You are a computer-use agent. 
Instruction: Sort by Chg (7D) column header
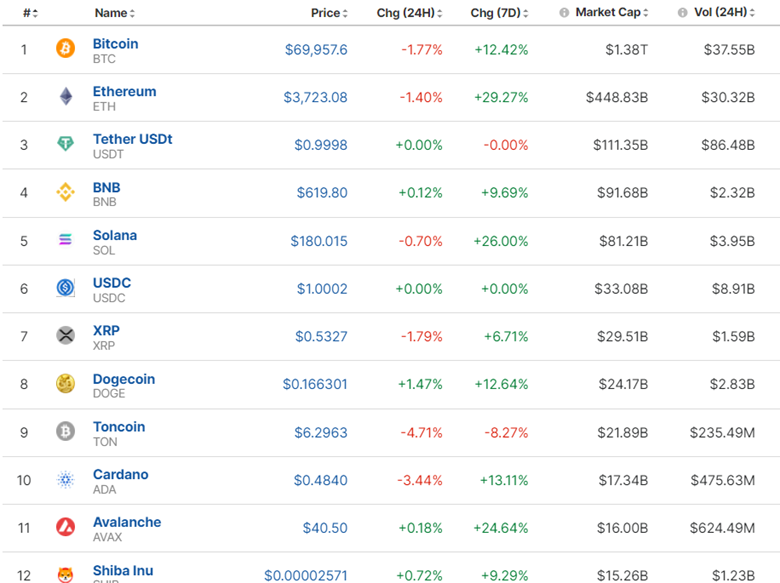click(x=499, y=13)
